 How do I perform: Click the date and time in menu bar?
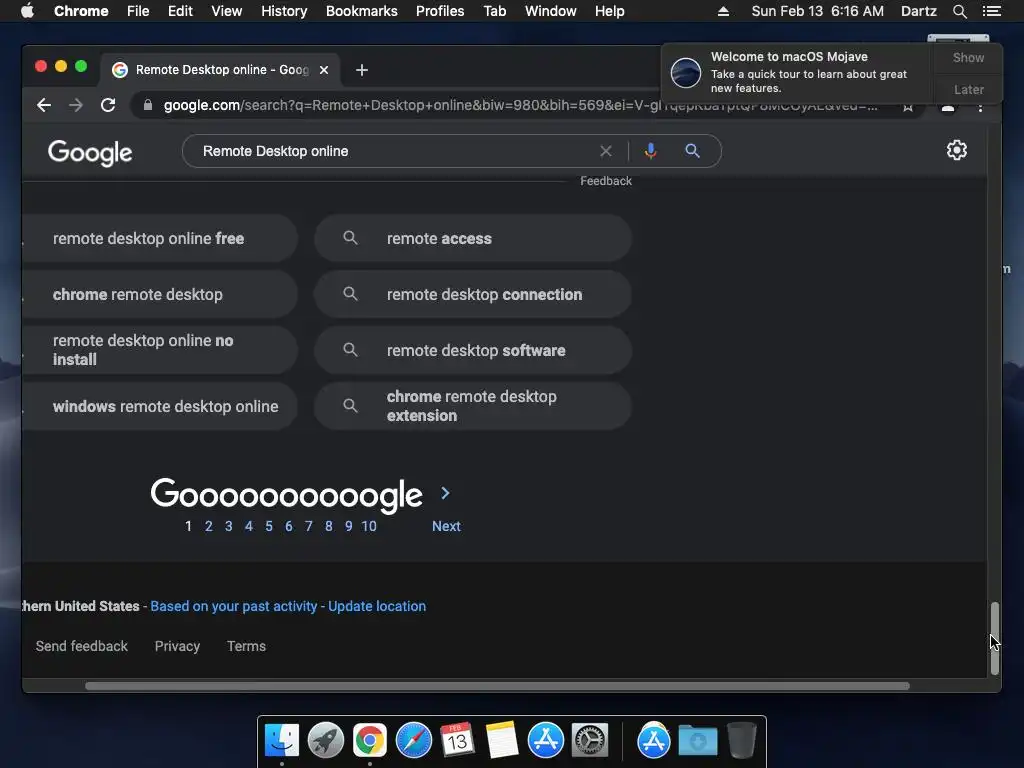tap(817, 11)
